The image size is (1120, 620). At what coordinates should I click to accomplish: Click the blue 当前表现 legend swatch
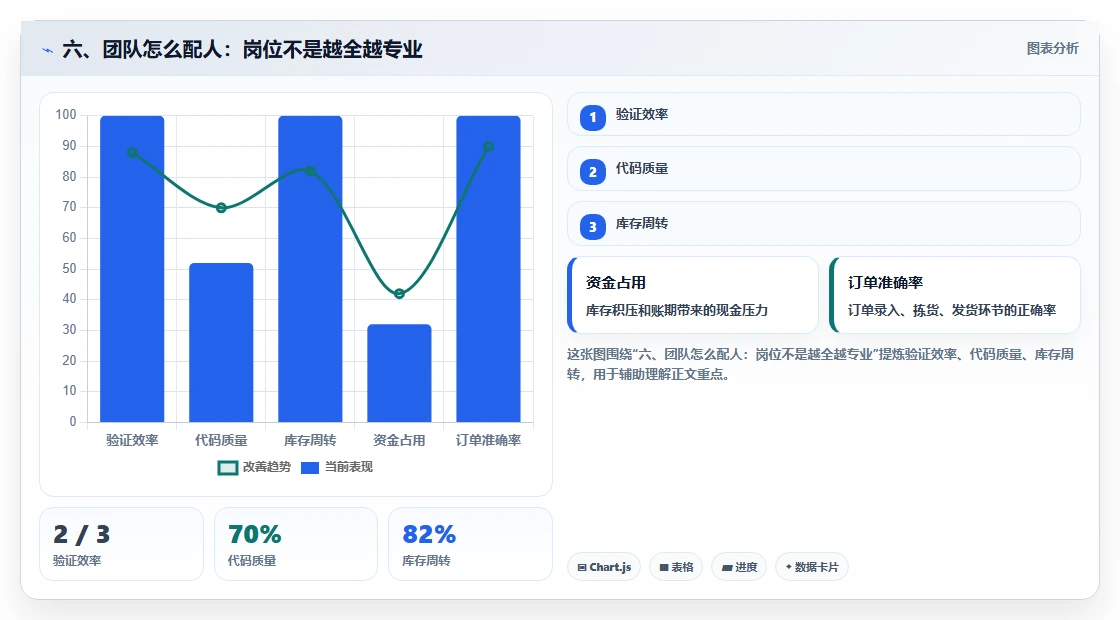(309, 468)
